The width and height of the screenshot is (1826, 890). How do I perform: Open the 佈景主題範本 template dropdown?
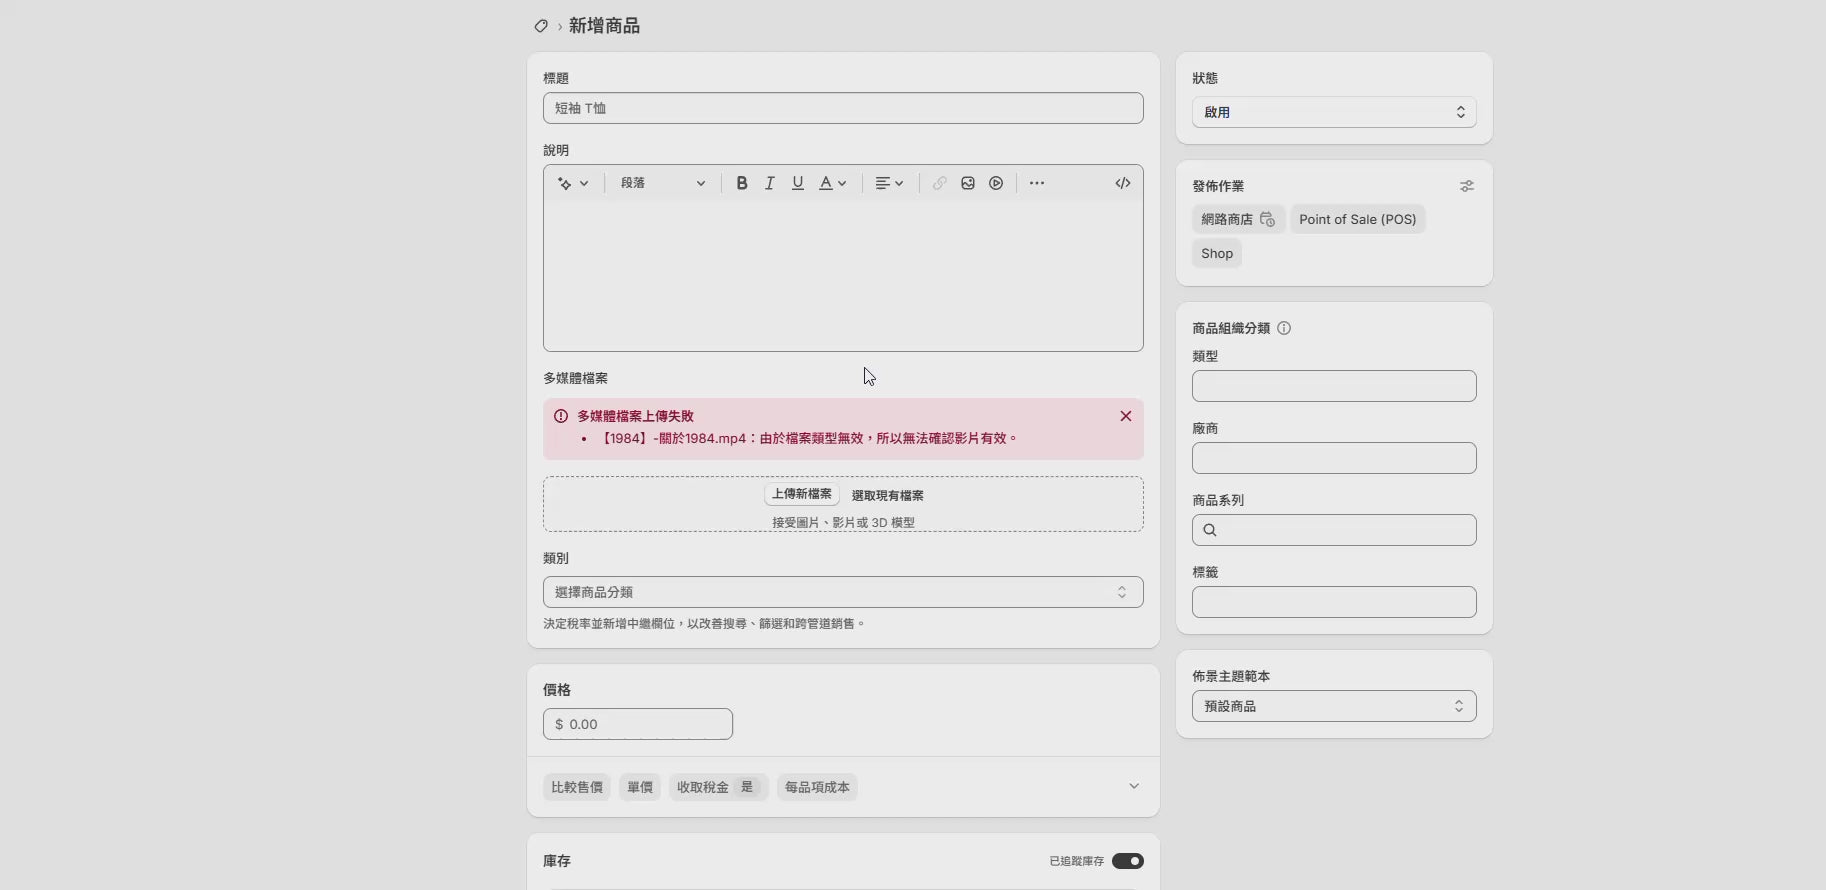coord(1333,706)
